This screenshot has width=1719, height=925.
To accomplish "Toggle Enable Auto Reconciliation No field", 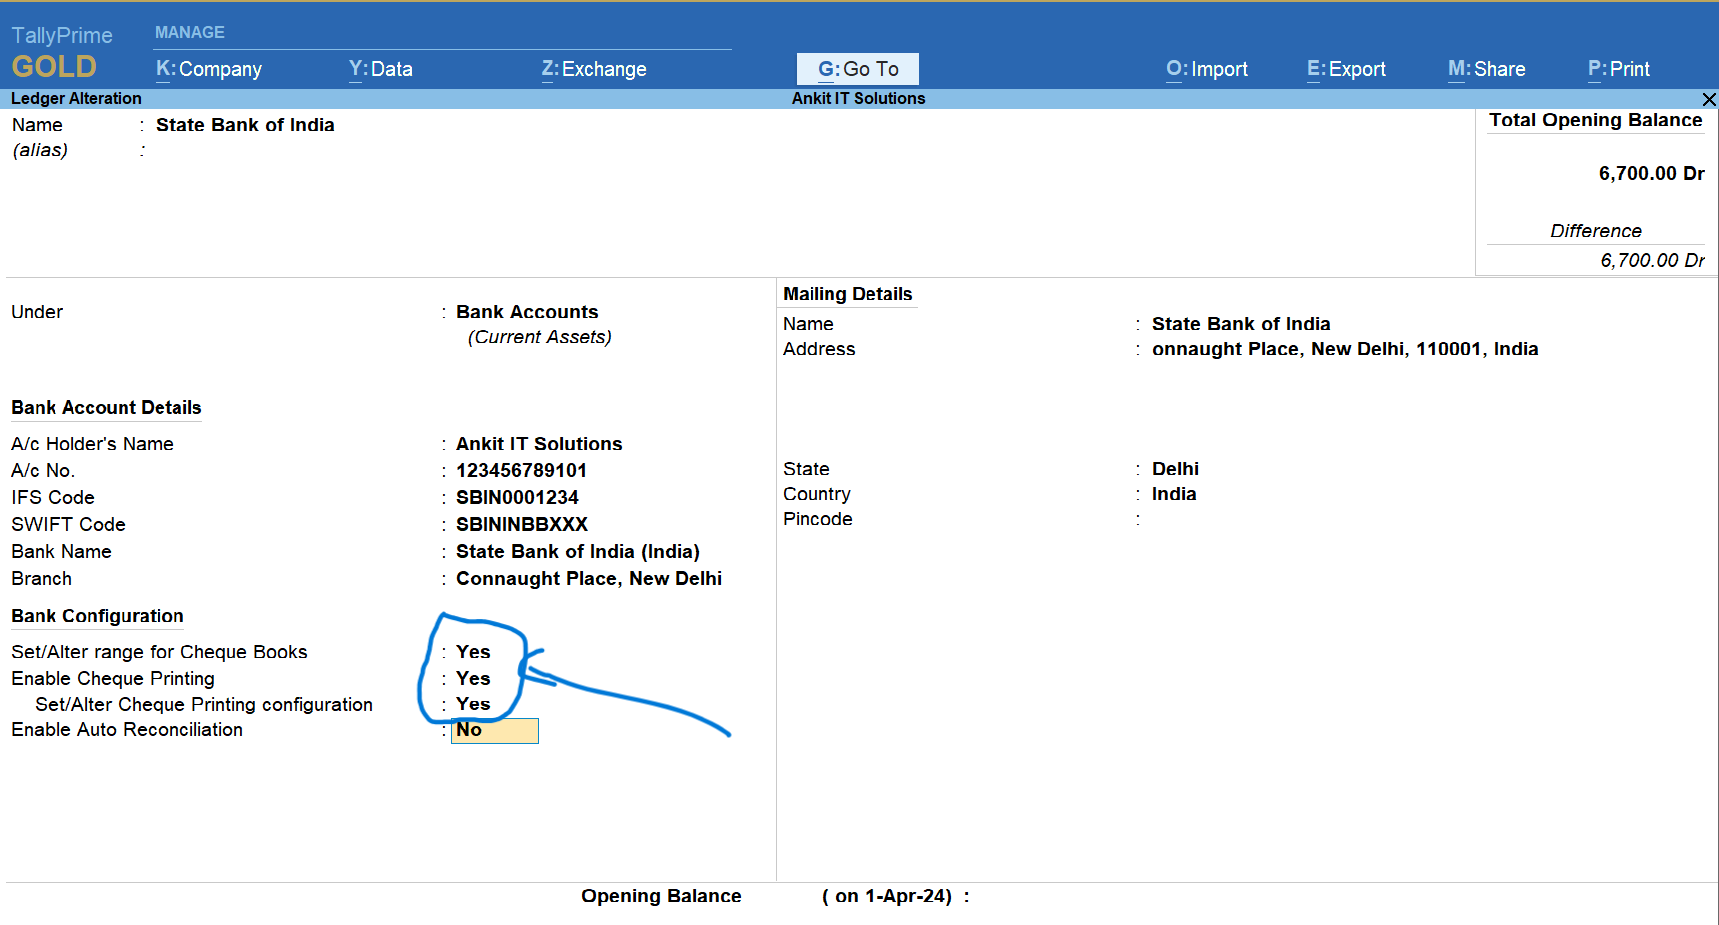I will [495, 731].
